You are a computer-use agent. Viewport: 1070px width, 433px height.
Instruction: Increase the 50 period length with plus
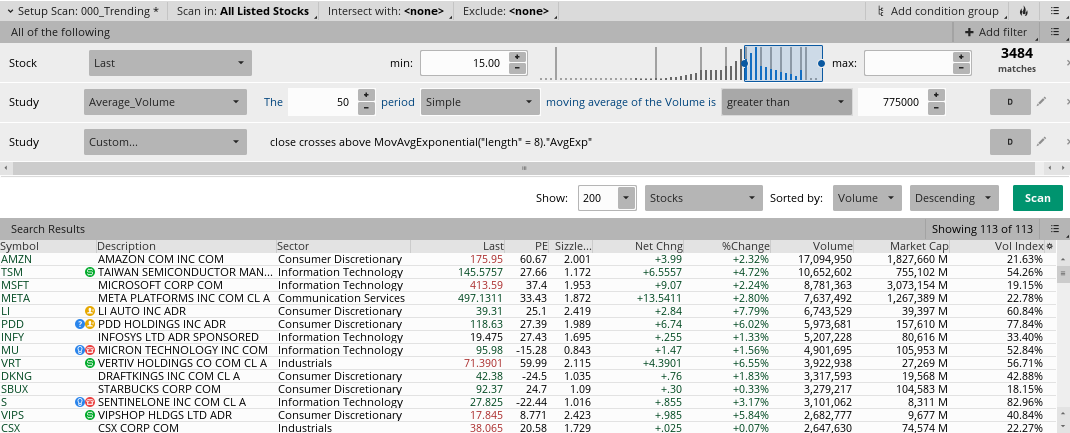tap(366, 96)
